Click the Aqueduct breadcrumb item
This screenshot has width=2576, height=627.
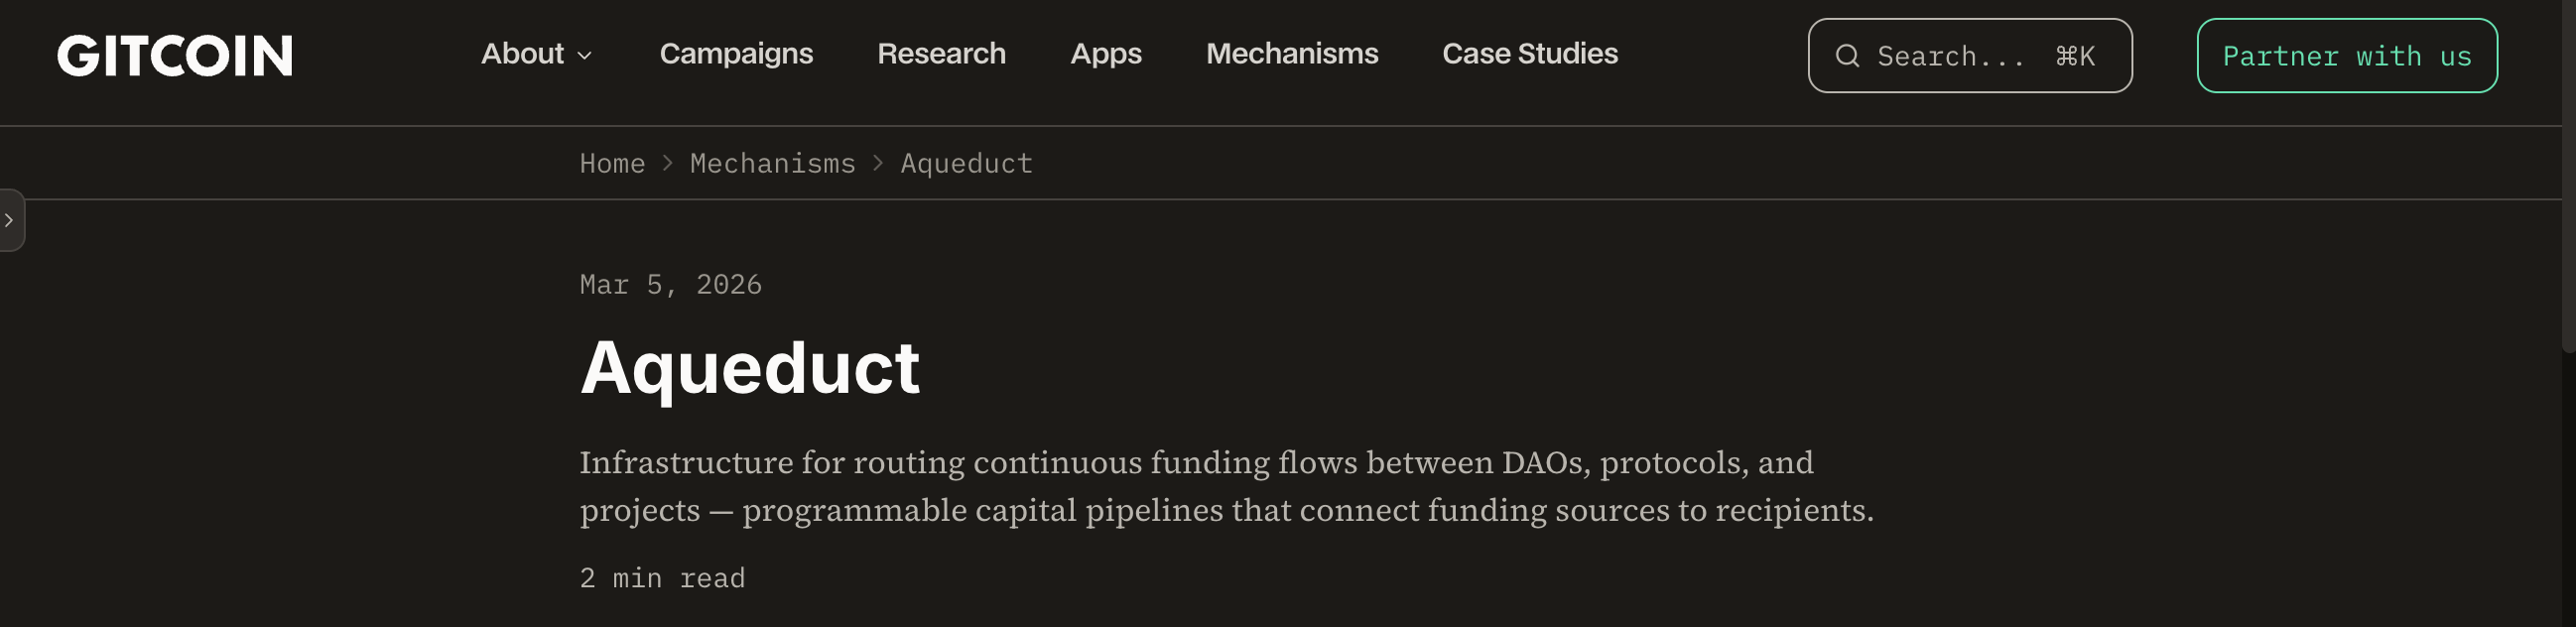click(x=966, y=163)
